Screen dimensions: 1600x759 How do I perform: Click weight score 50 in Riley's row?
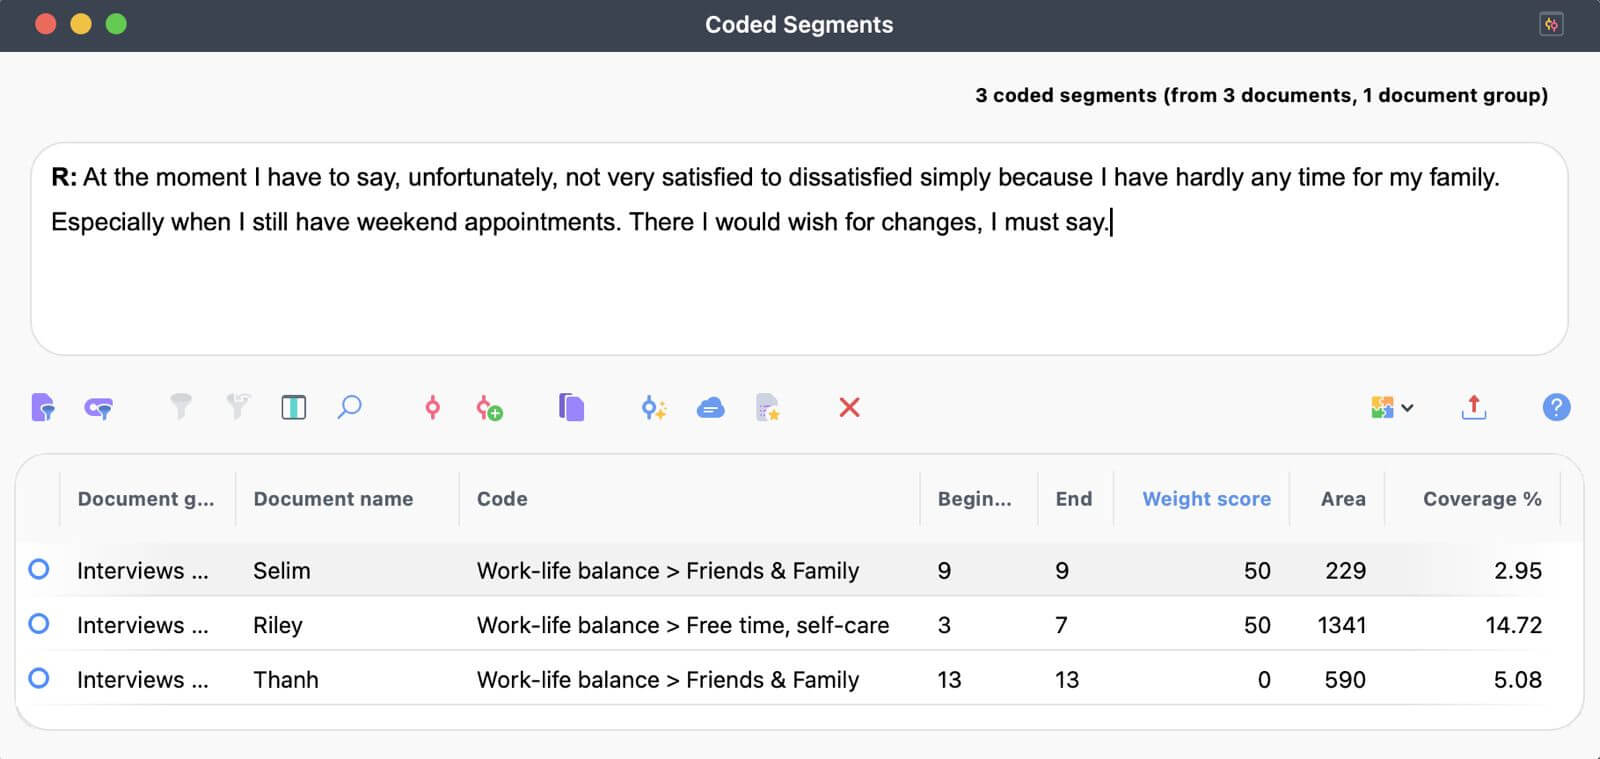1257,625
